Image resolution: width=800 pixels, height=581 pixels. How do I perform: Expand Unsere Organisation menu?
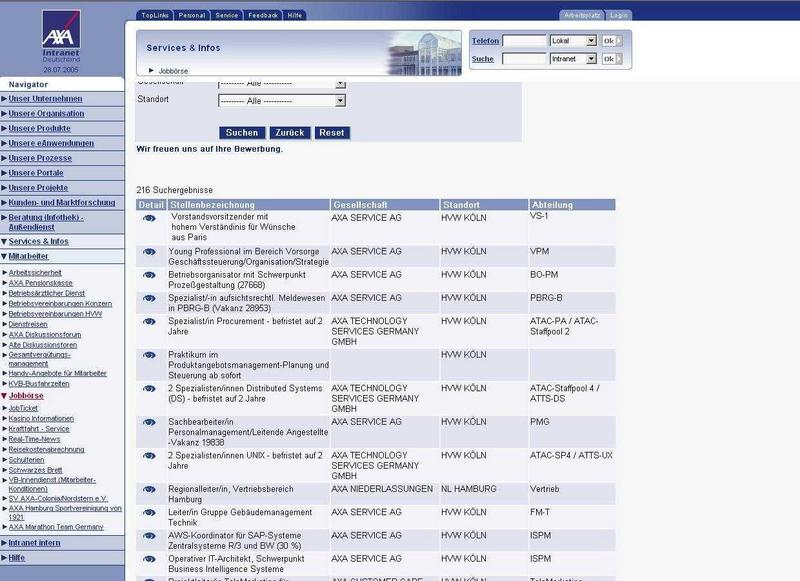(x=46, y=114)
